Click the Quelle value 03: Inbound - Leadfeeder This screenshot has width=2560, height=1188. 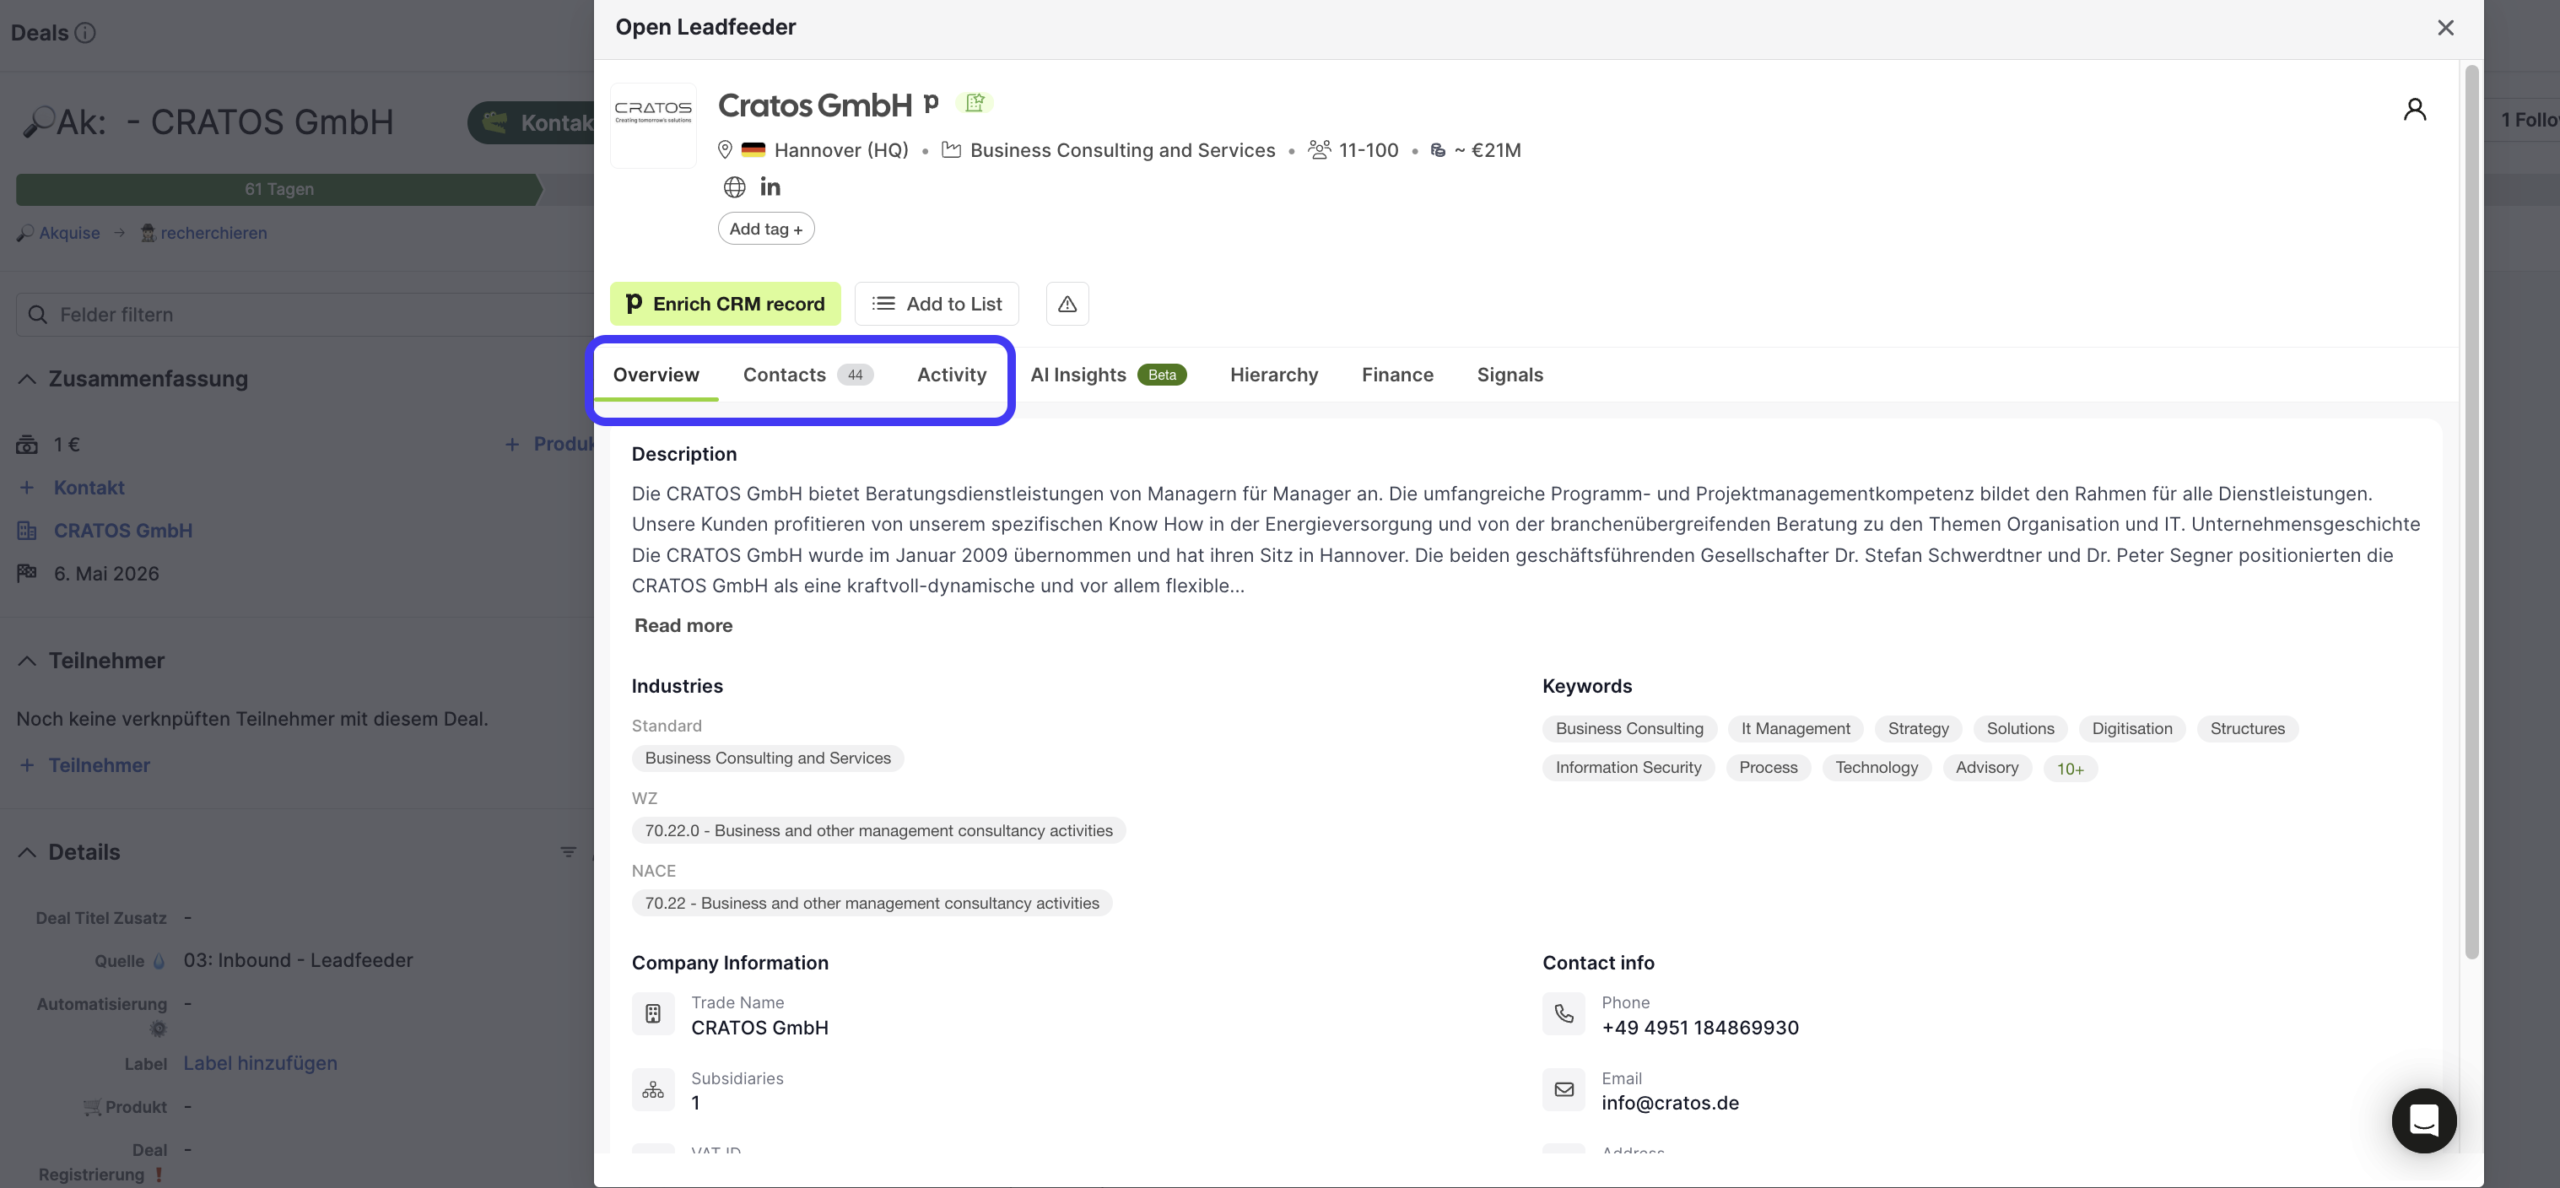(298, 960)
